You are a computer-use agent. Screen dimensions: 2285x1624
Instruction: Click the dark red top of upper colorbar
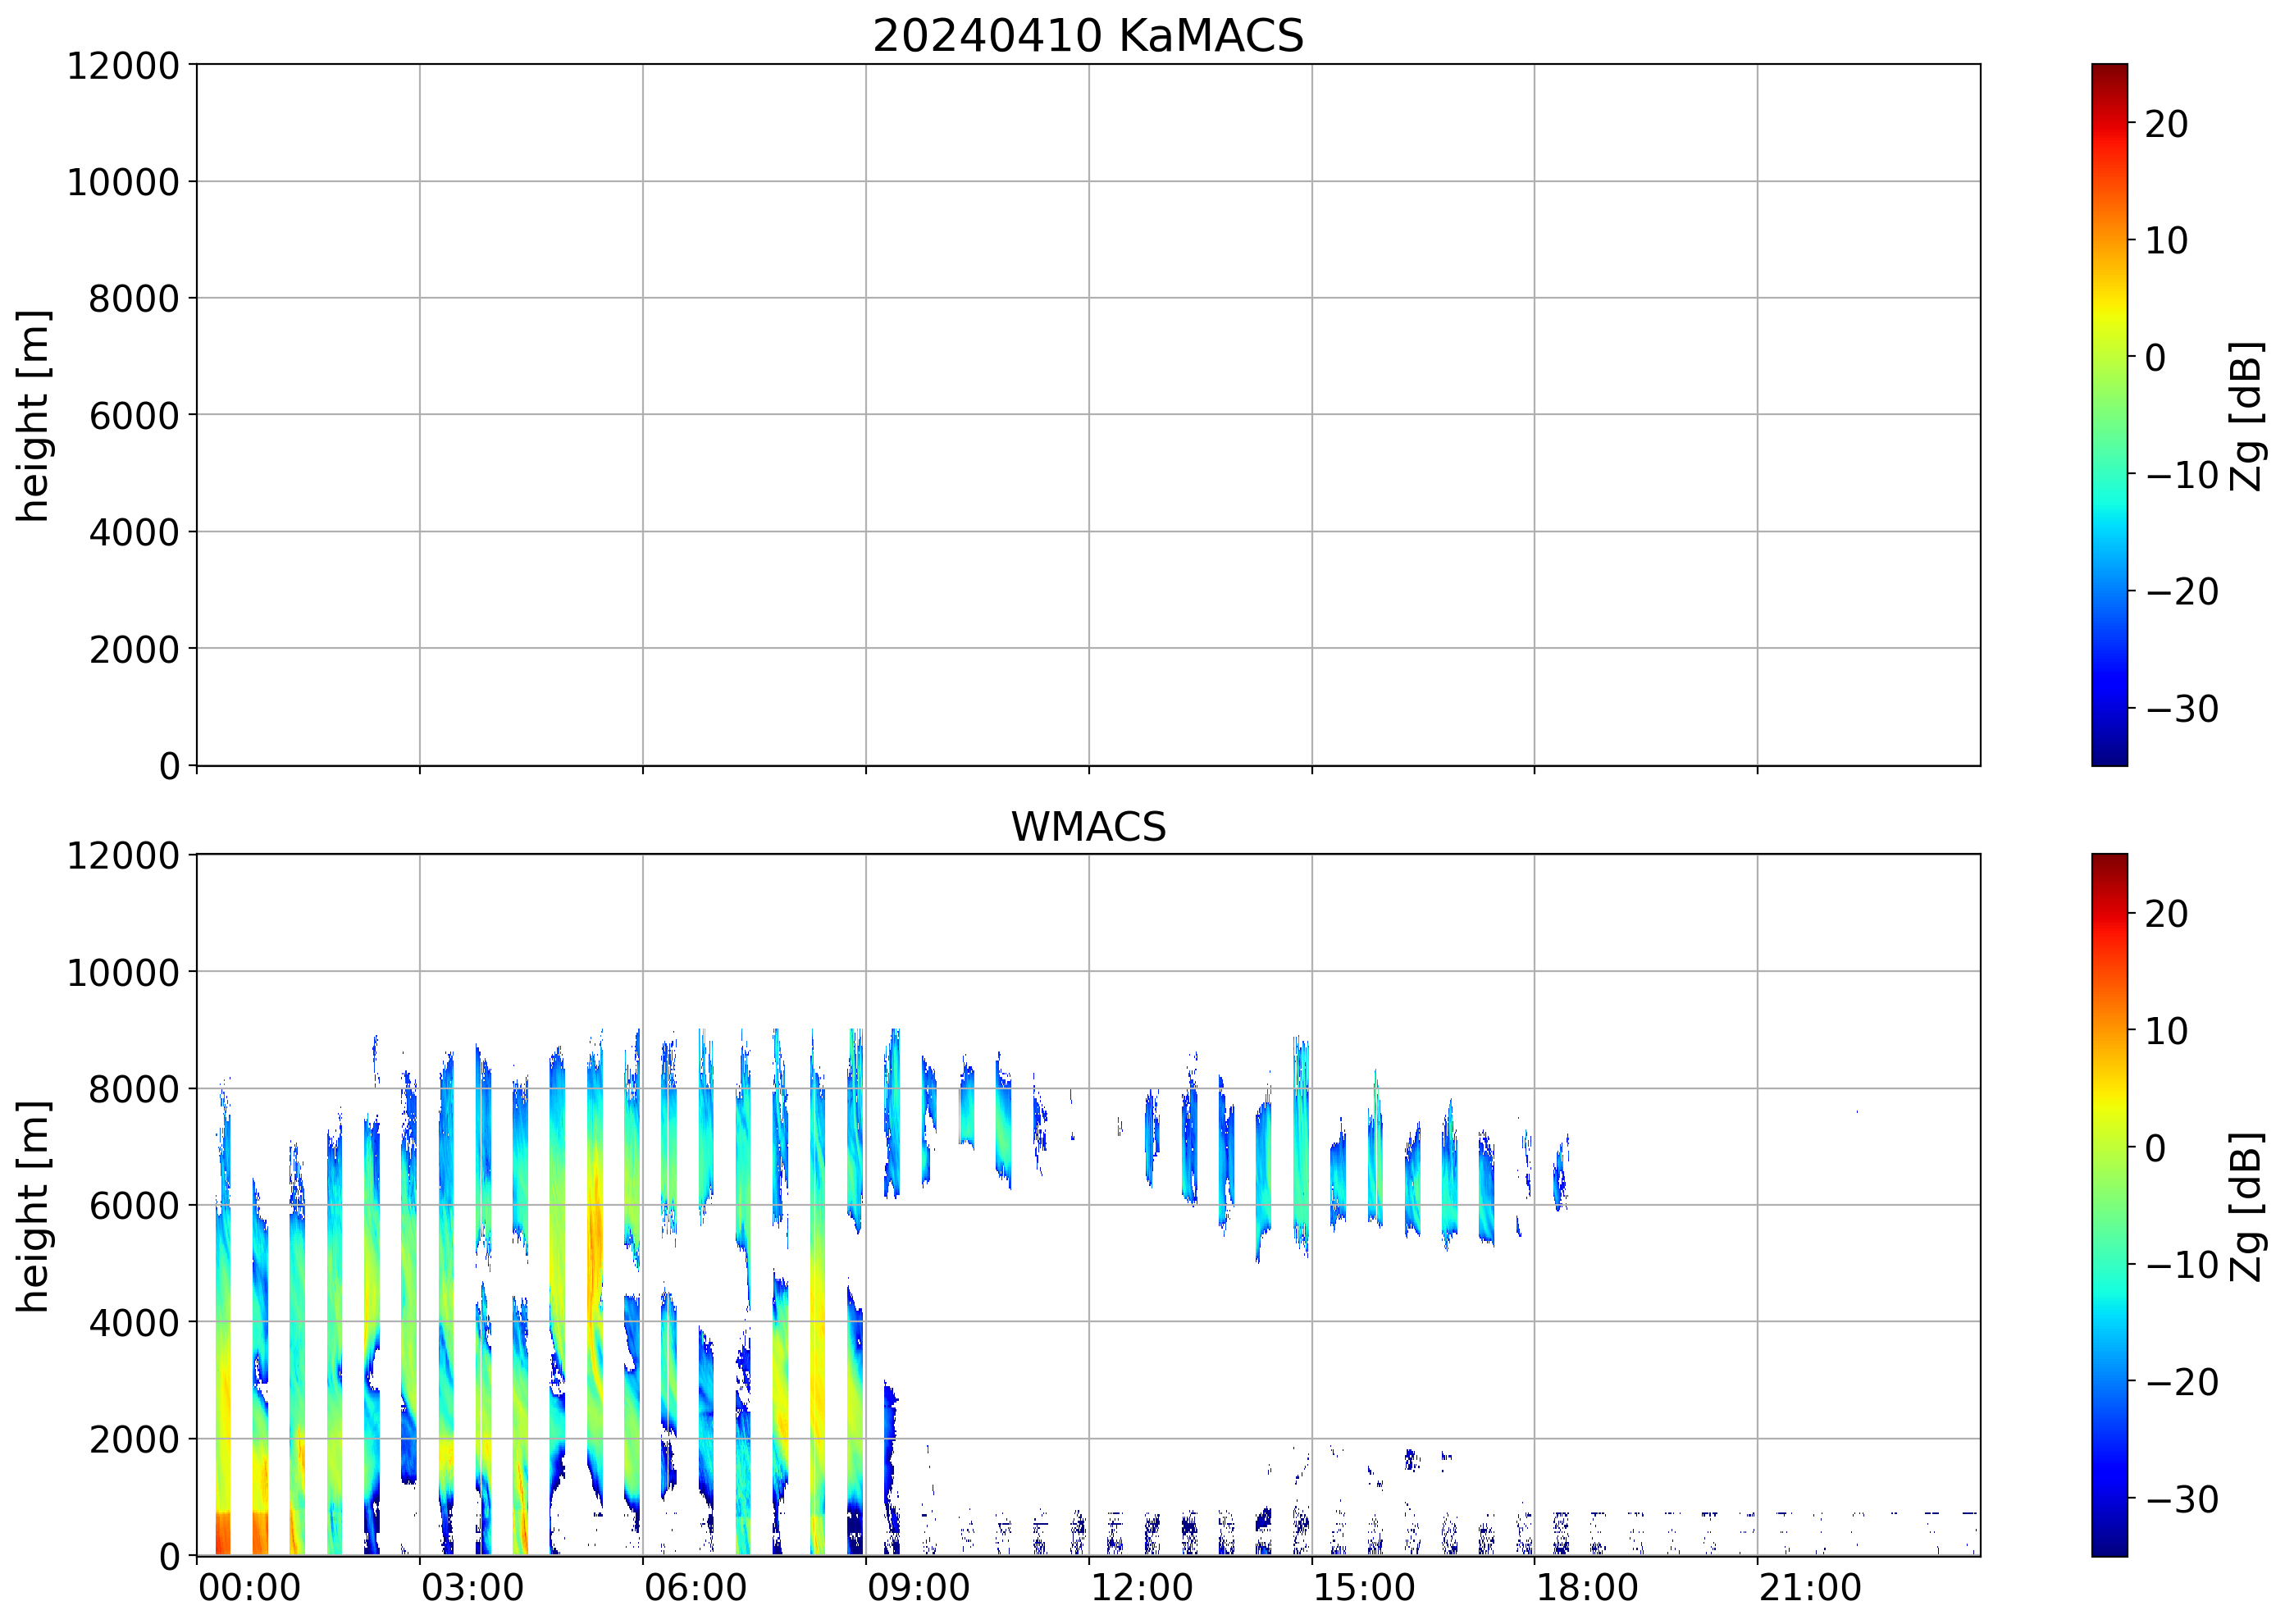(2109, 72)
